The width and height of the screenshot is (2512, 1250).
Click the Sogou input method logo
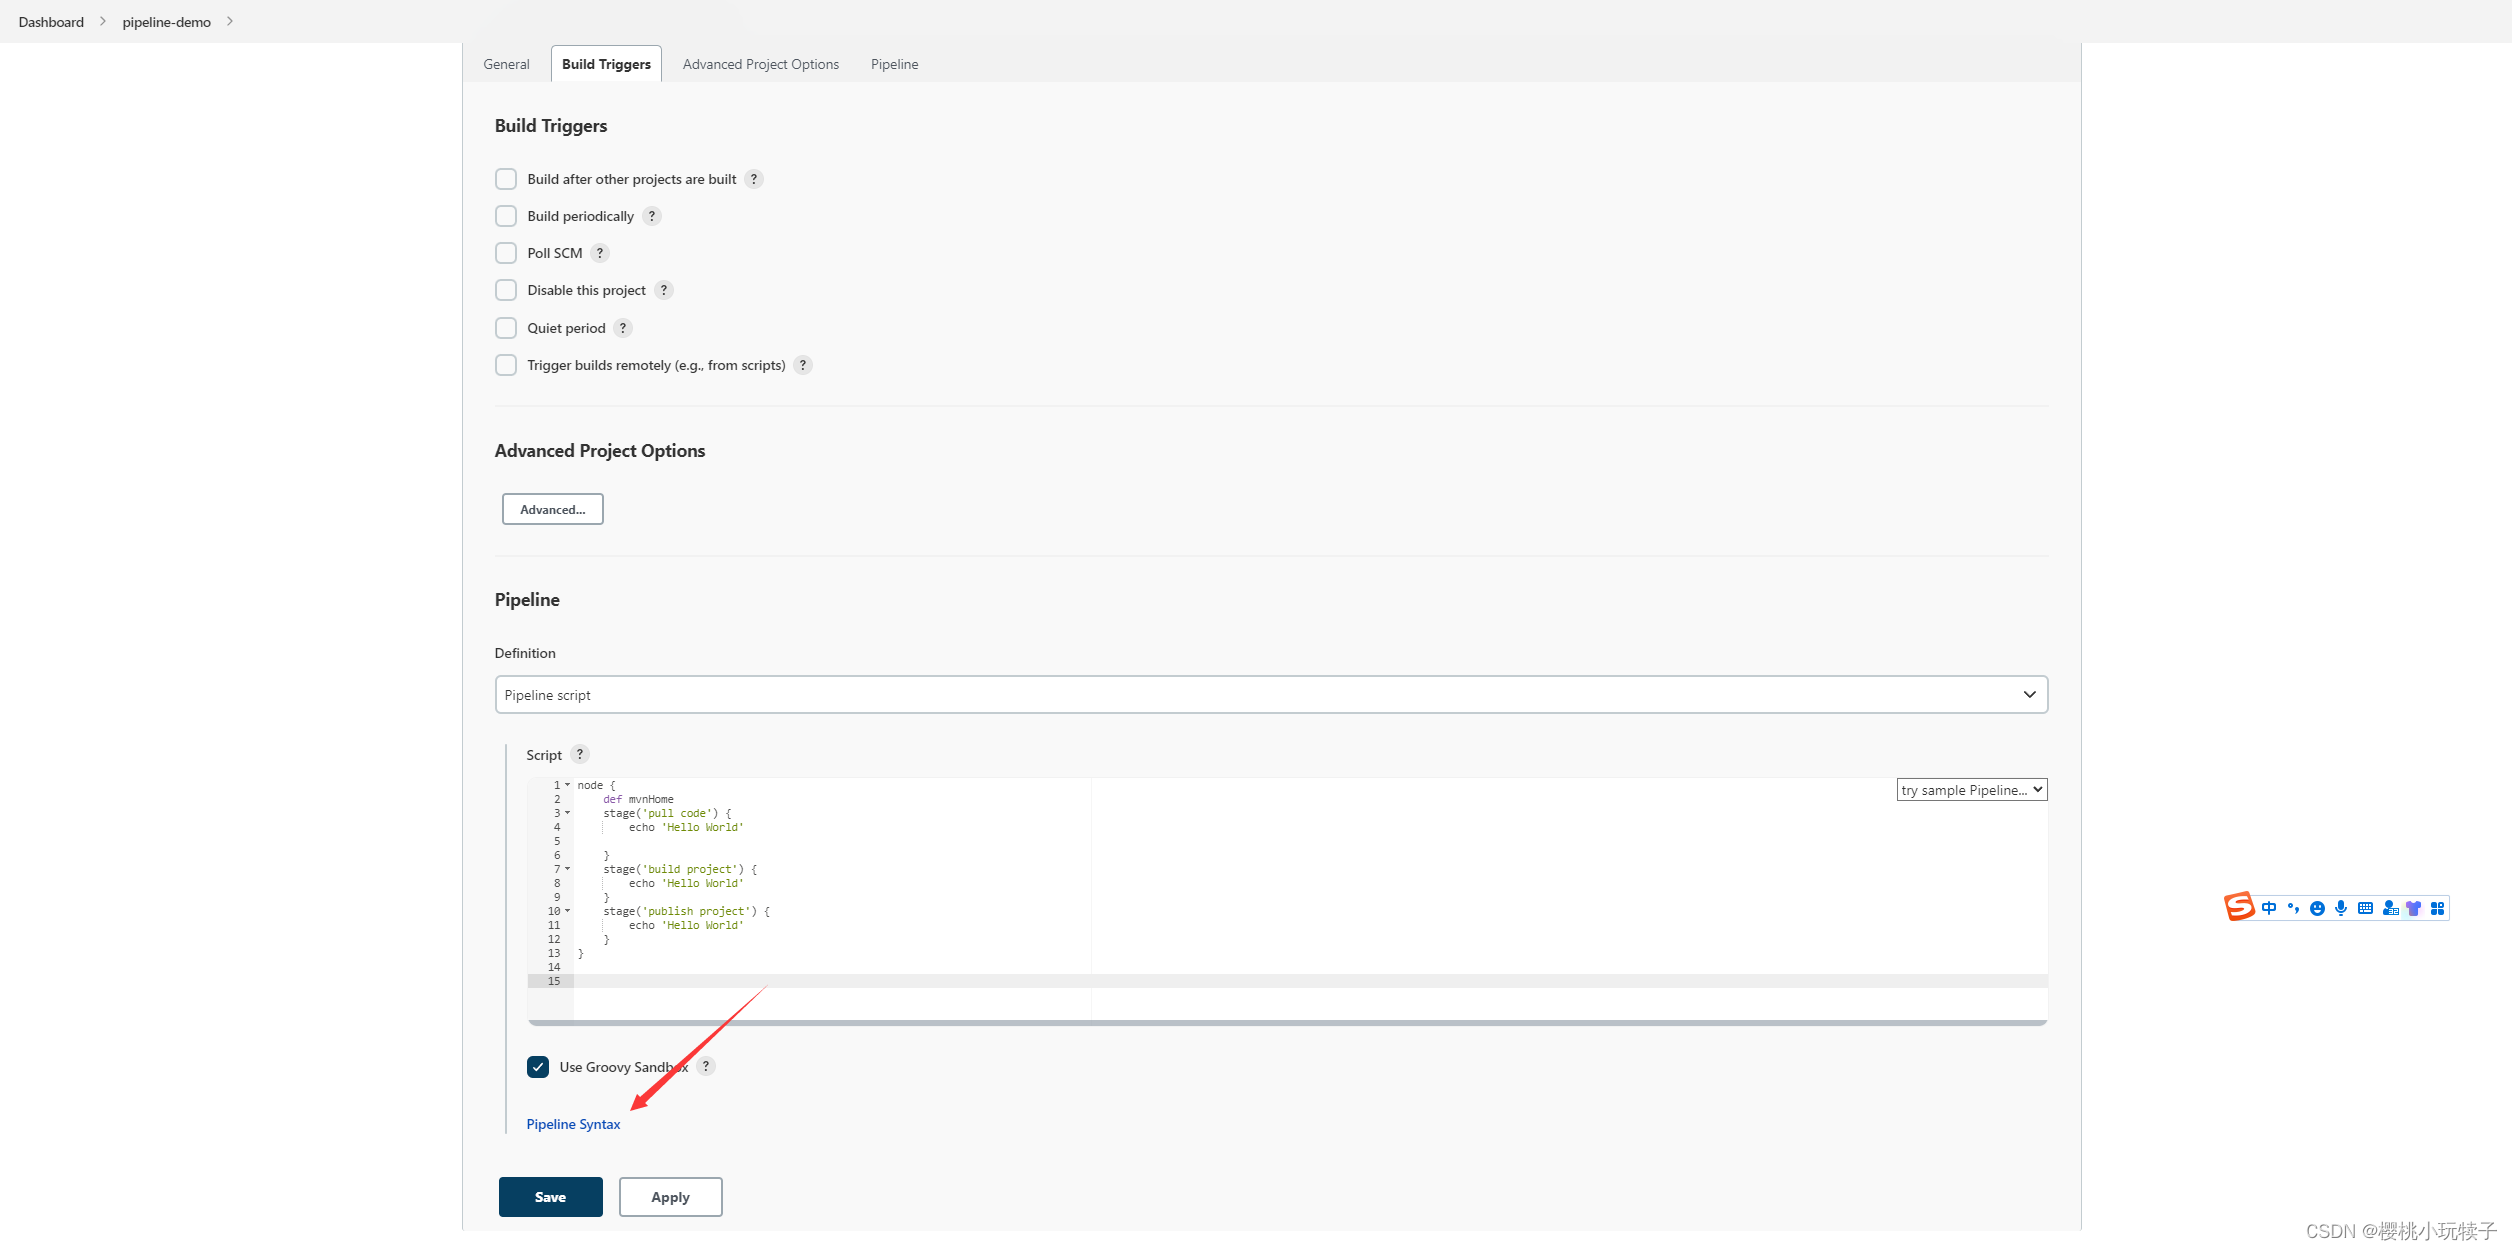2239,907
